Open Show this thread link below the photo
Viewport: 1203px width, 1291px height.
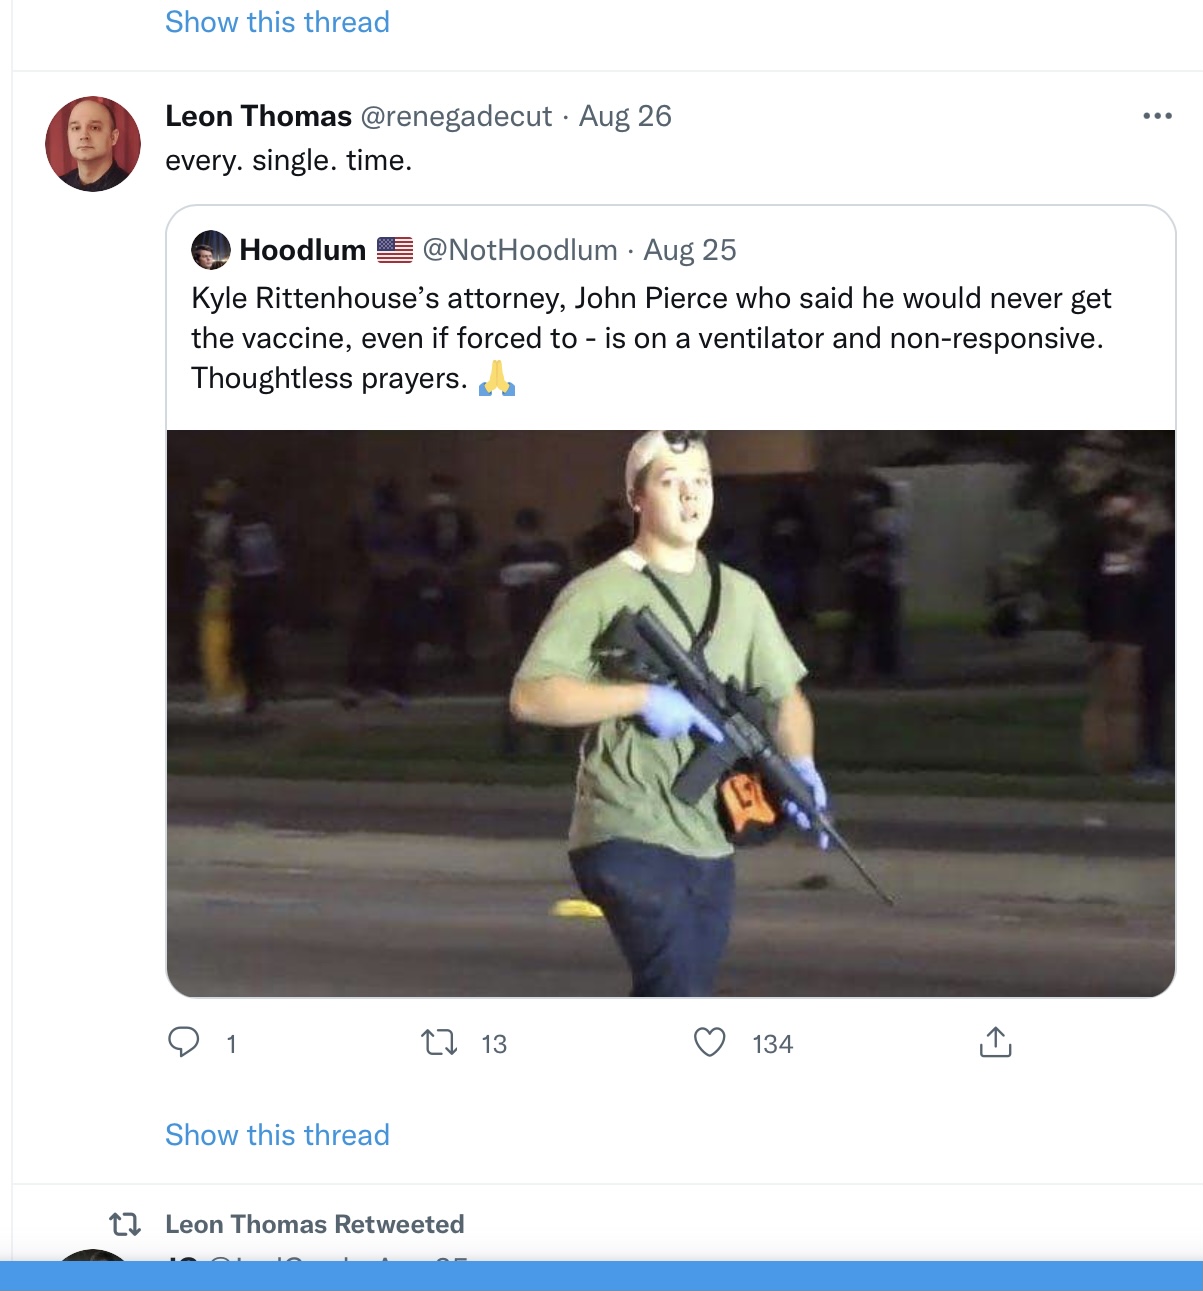(277, 1135)
